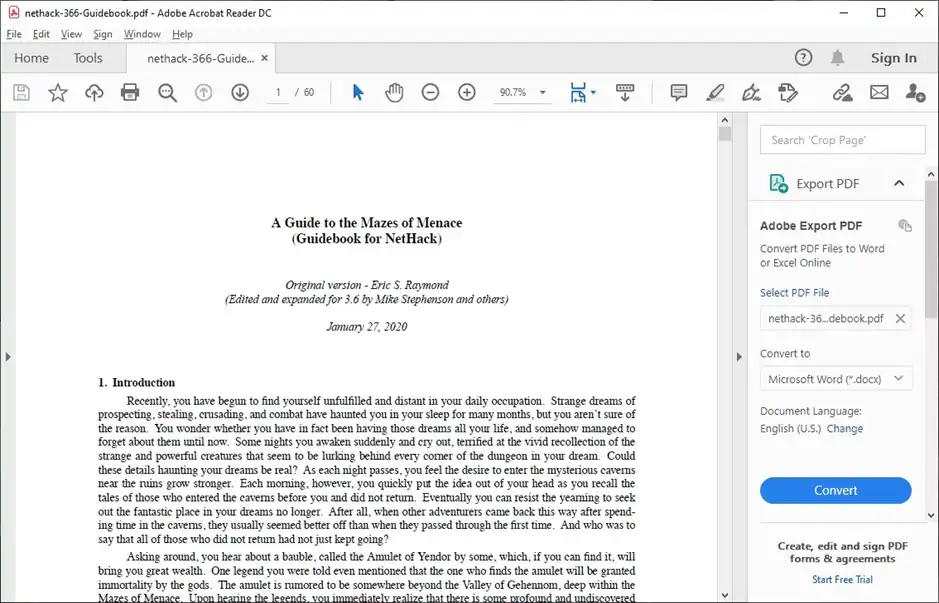Click the stamp tool icon
Viewport: 939px width, 603px height.
coord(788,92)
